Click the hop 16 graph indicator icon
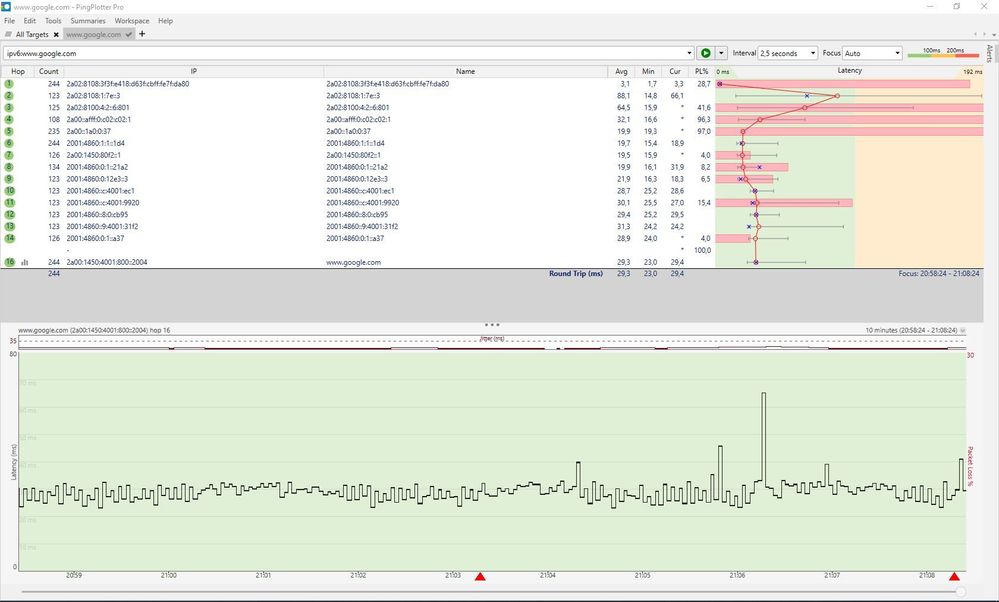 26,262
